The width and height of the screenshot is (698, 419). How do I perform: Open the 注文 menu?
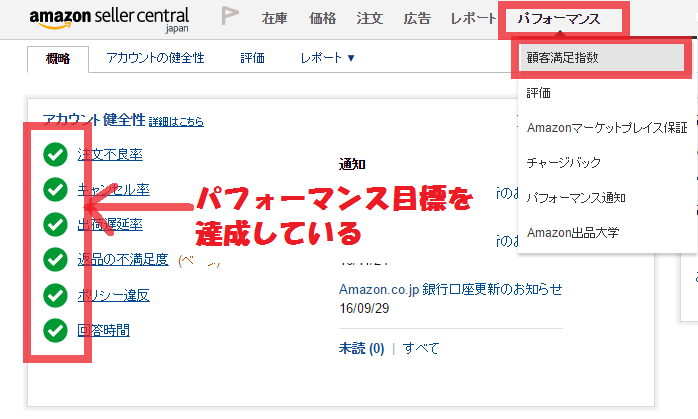click(x=369, y=18)
